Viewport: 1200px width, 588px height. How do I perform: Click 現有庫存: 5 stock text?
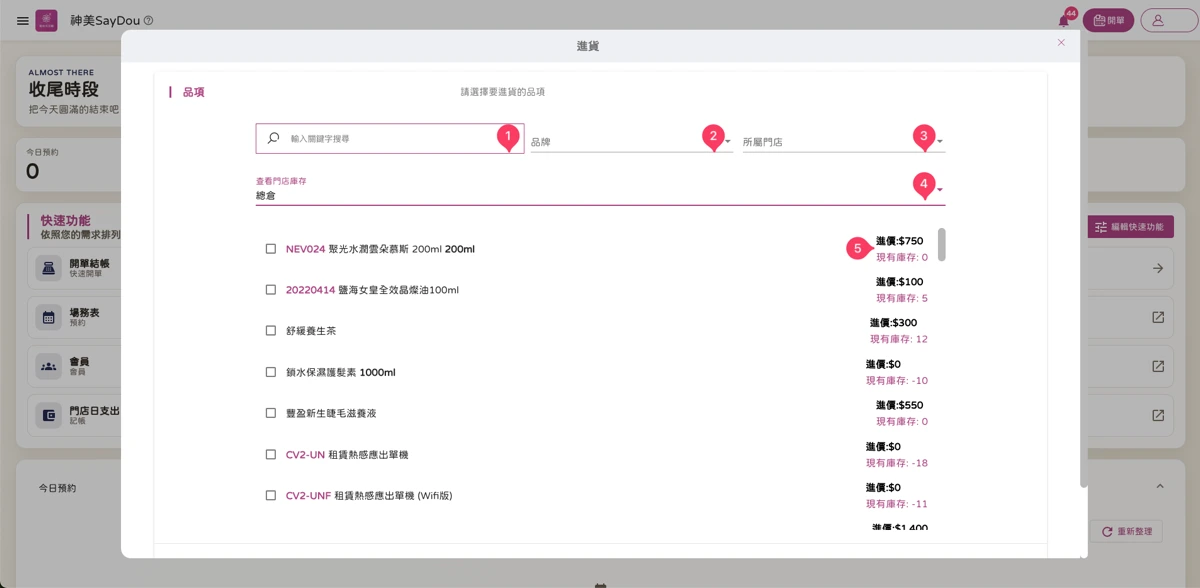pos(902,298)
